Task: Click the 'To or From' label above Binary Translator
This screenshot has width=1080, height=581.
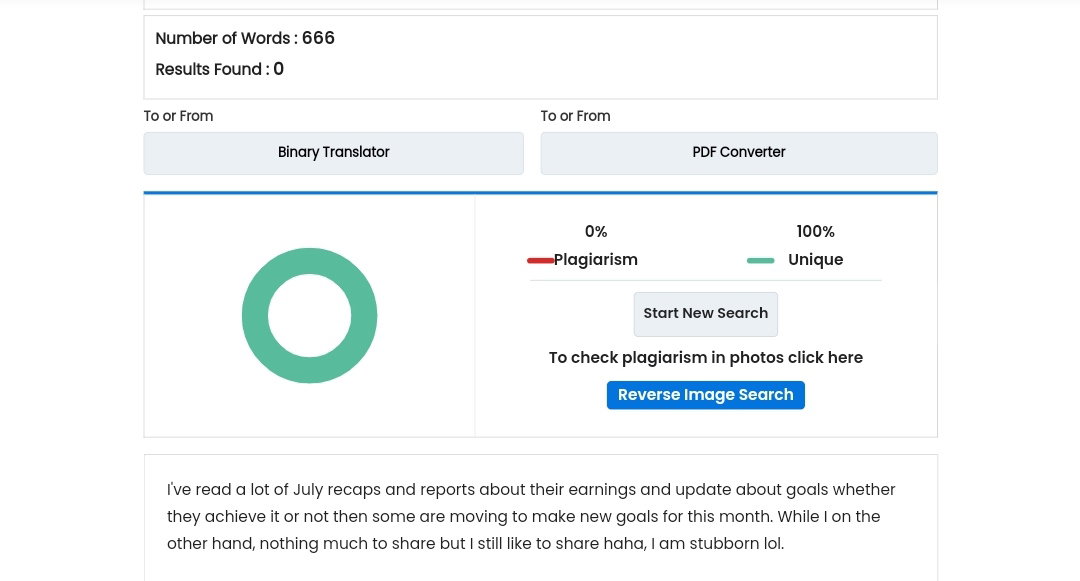Action: [x=178, y=116]
